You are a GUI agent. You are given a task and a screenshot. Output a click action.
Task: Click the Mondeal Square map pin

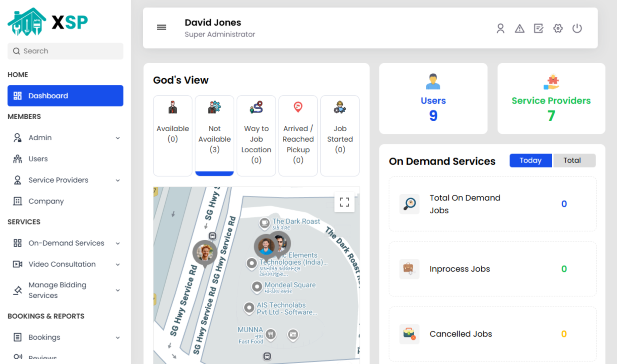click(x=257, y=287)
